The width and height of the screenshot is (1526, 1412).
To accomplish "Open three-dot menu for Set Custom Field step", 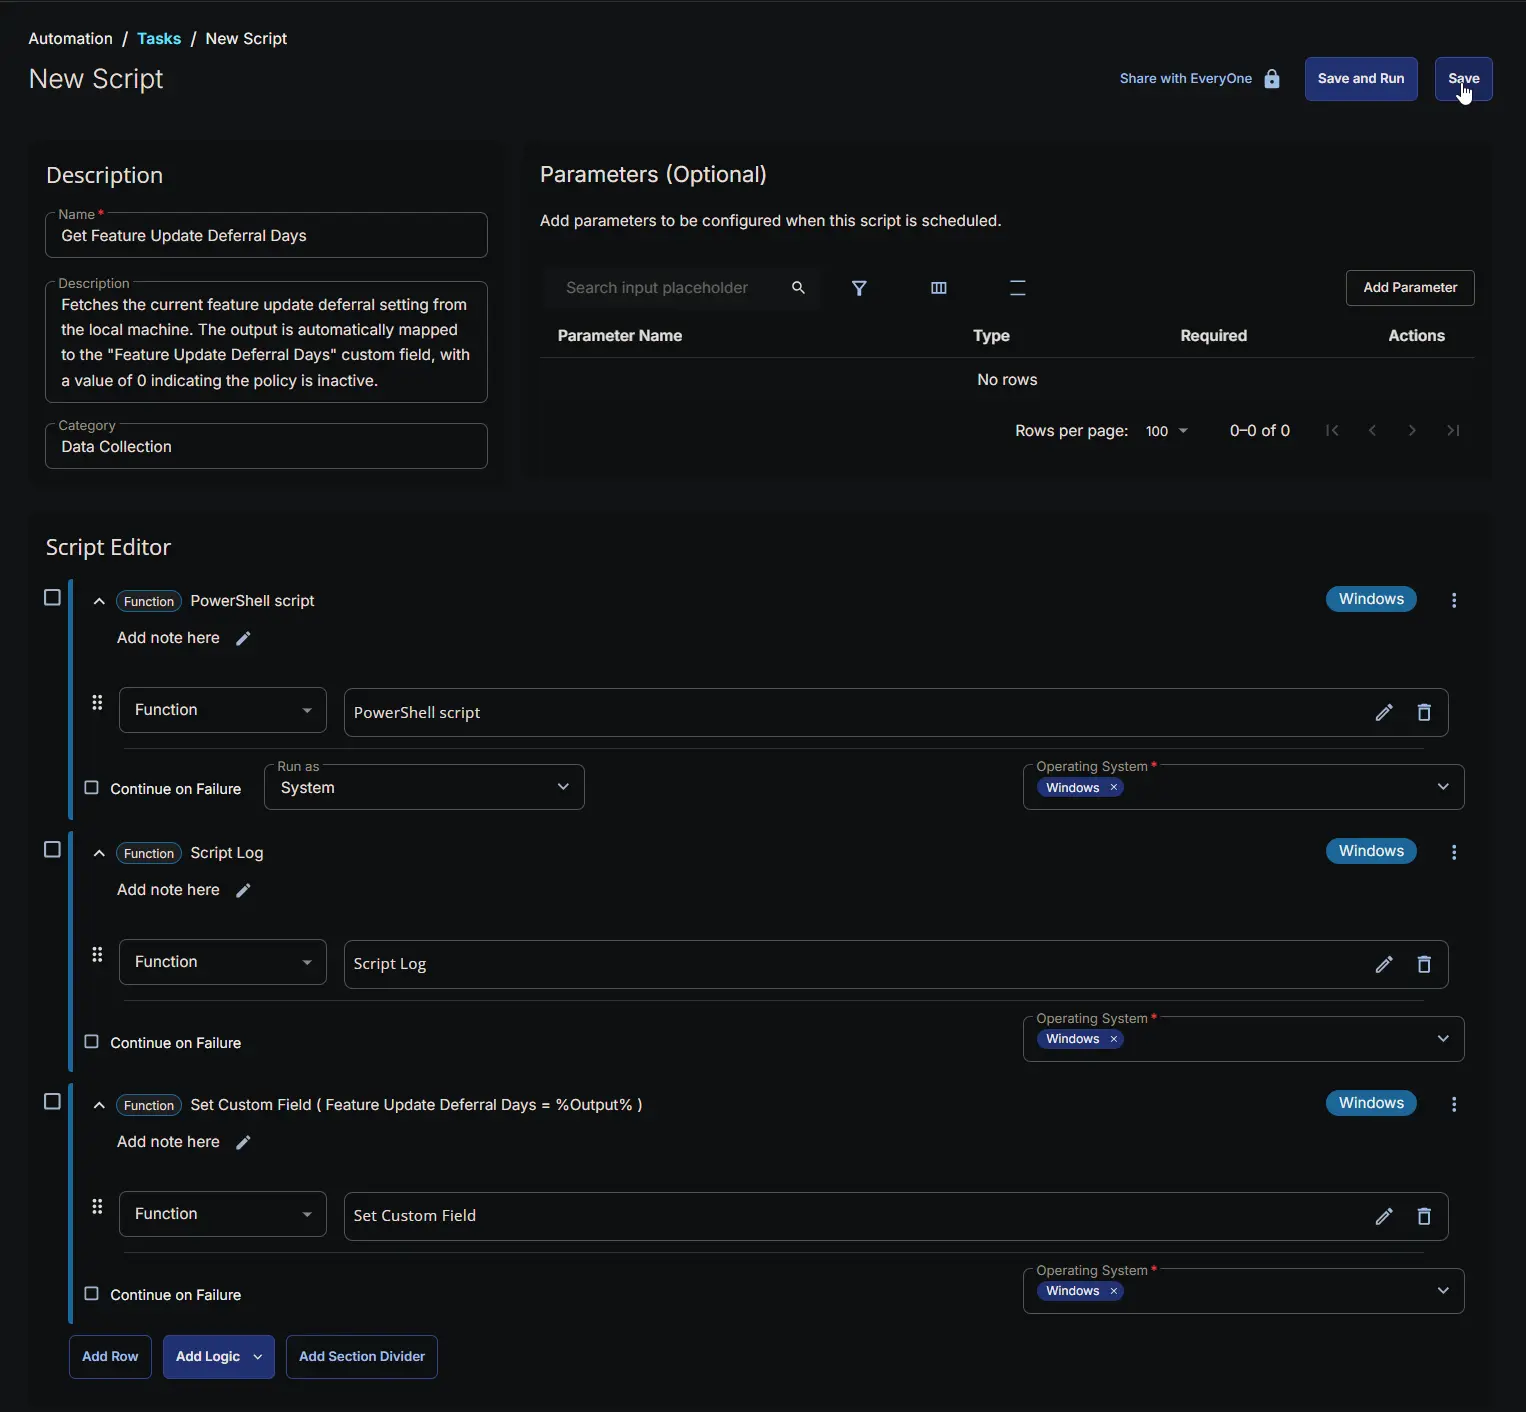I will (1454, 1104).
